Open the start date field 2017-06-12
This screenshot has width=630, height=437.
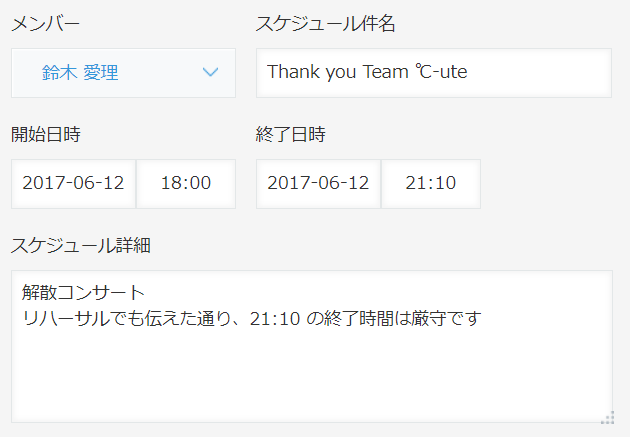73,183
